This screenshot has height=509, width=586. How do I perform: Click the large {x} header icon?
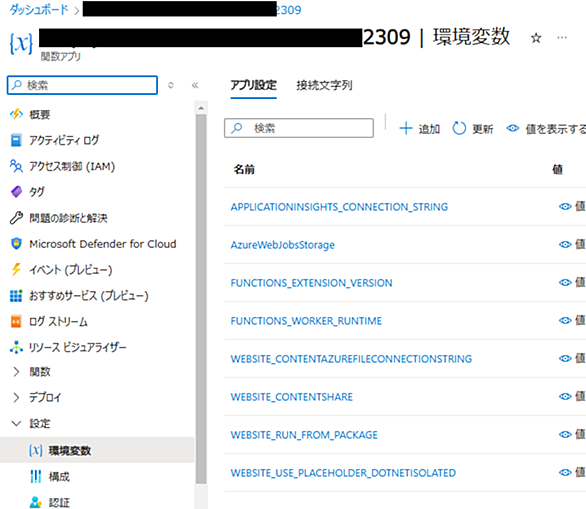point(21,43)
